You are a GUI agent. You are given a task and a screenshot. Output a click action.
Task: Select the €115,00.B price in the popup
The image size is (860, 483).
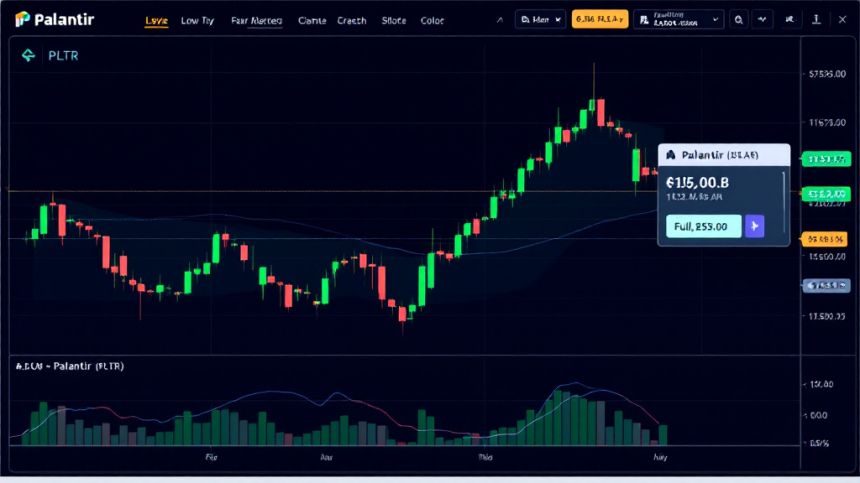(697, 183)
